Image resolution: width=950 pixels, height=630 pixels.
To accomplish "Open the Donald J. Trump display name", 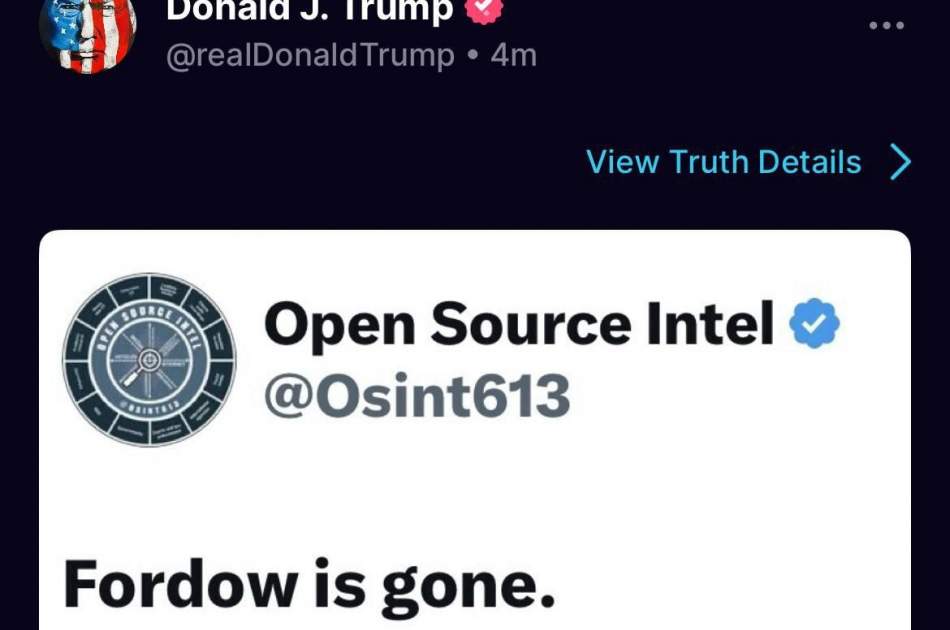I will 310,8.
